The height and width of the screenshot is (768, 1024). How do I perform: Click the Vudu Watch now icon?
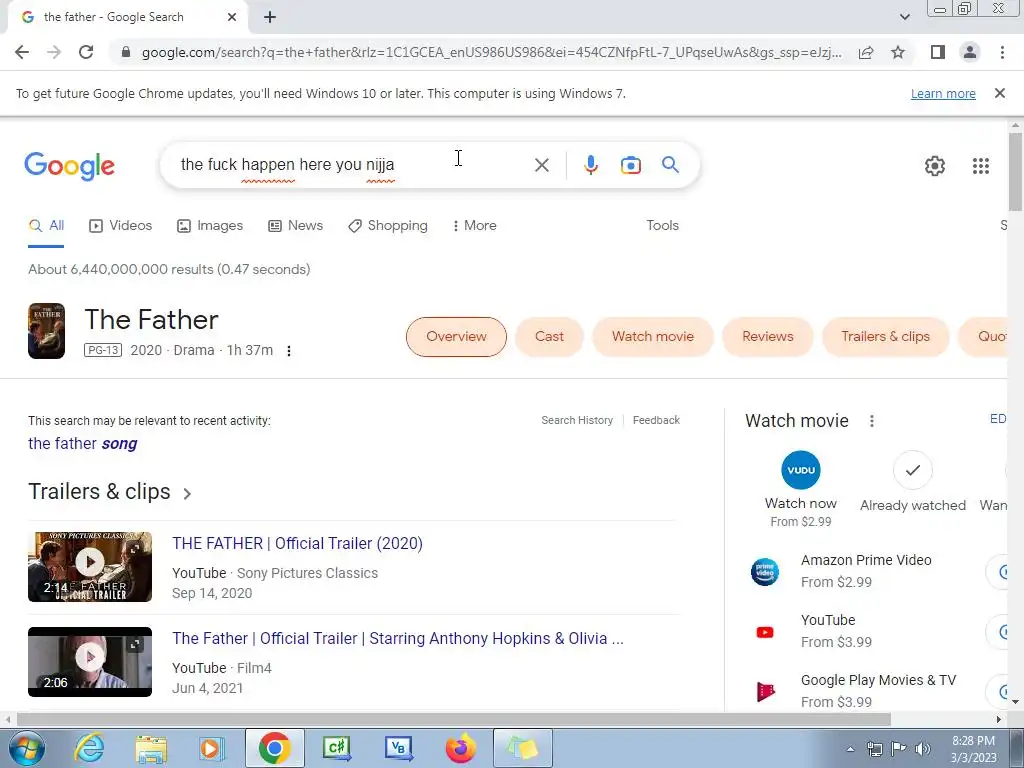pos(801,470)
